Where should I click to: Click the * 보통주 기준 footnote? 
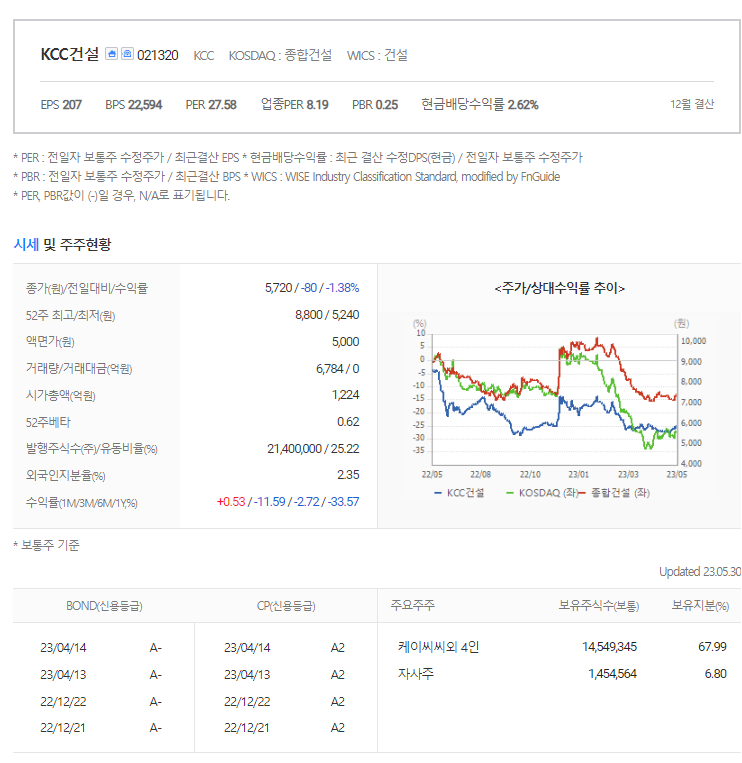(x=47, y=545)
